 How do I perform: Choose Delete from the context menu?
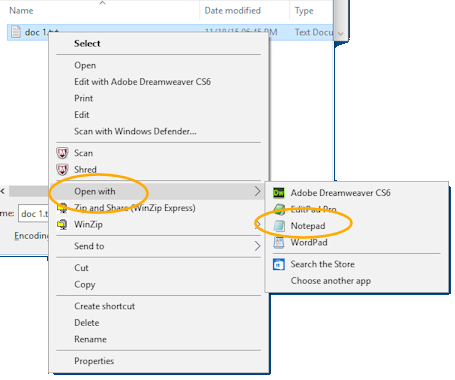[159, 323]
